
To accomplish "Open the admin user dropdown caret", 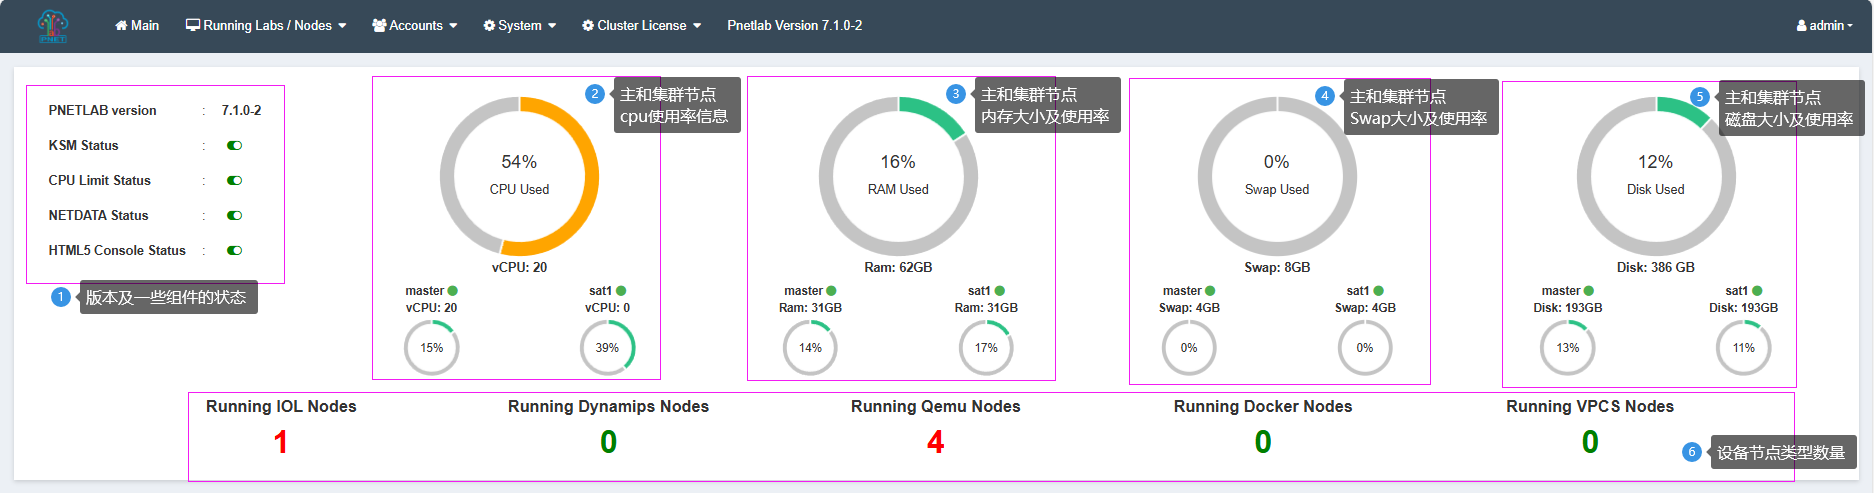I will (x=1850, y=26).
